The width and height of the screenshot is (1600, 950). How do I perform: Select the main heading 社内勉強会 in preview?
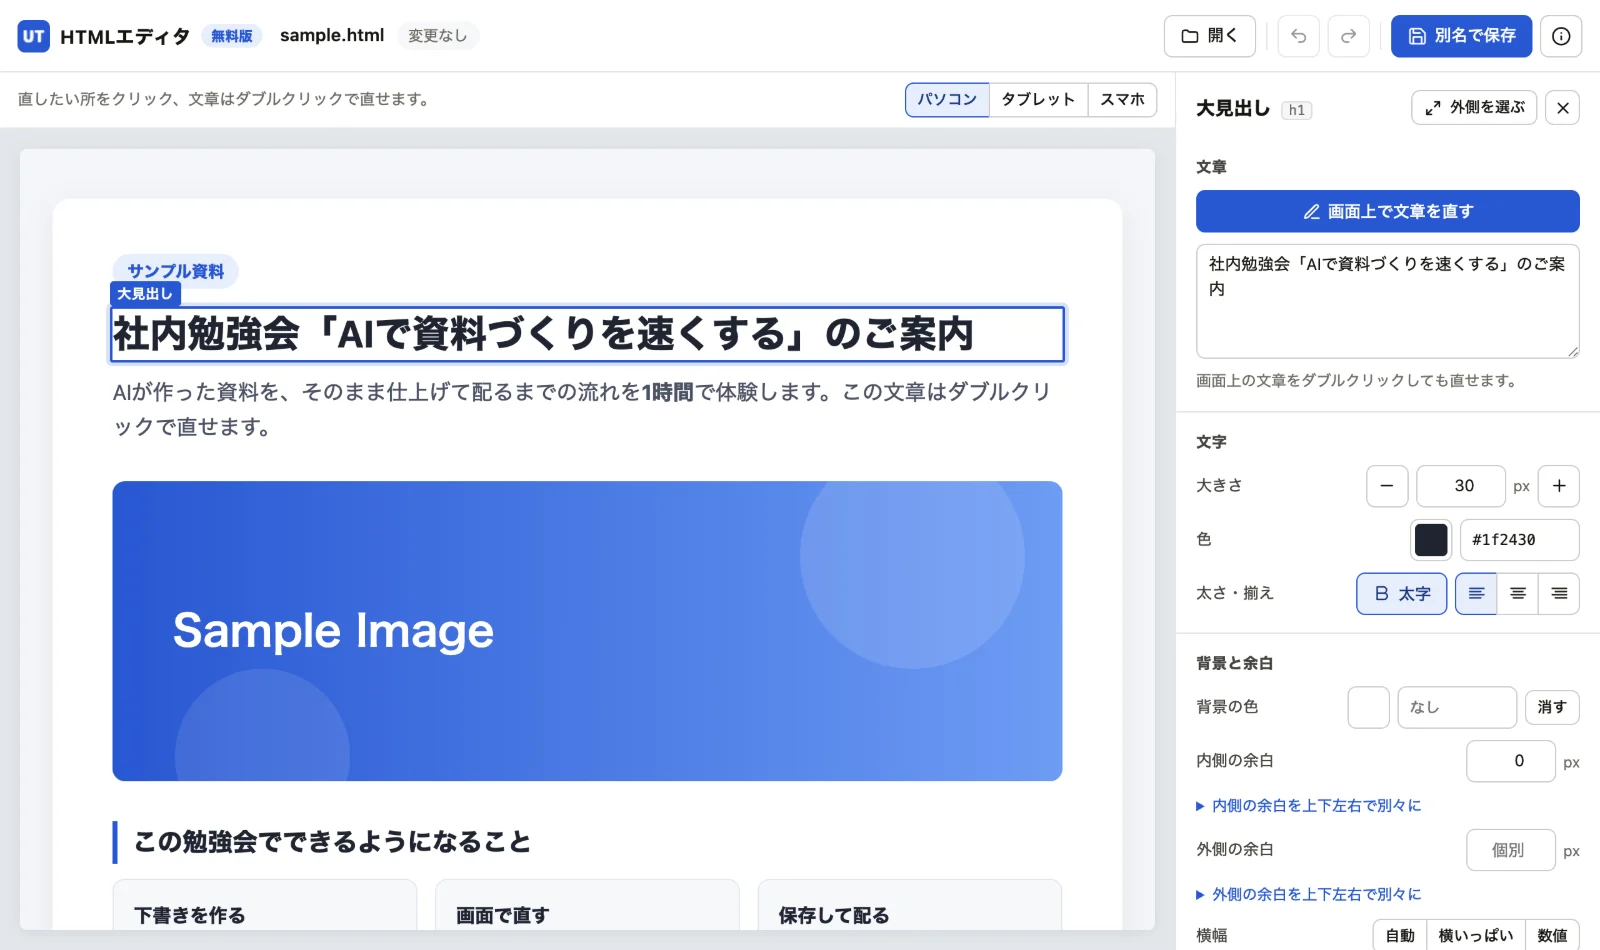pos(587,334)
